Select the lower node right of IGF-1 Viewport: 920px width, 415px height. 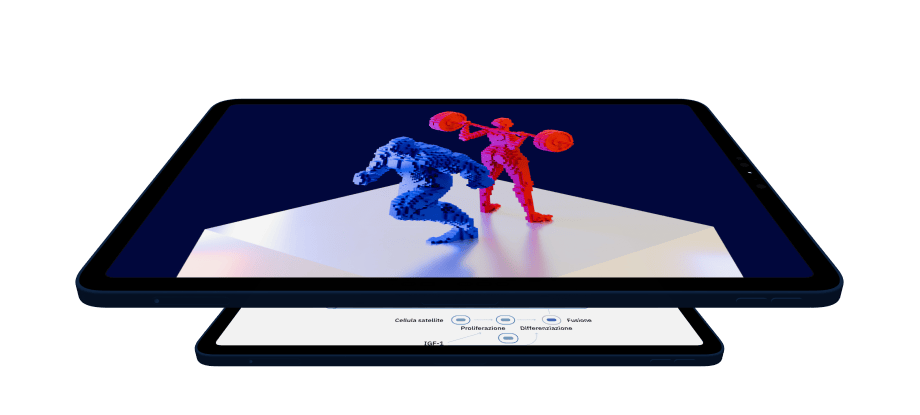(x=508, y=339)
